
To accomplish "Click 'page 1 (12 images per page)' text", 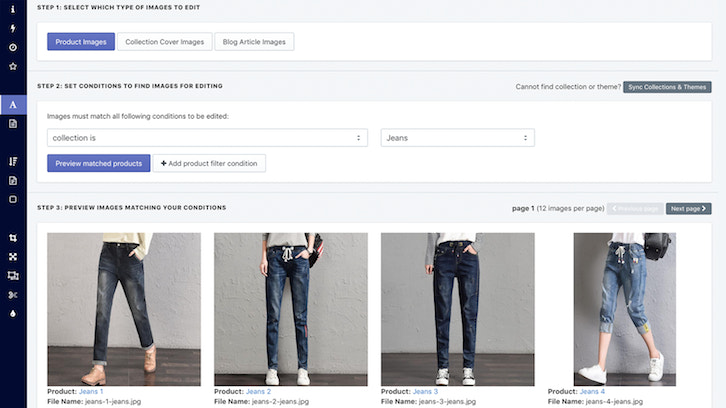I will coord(558,208).
